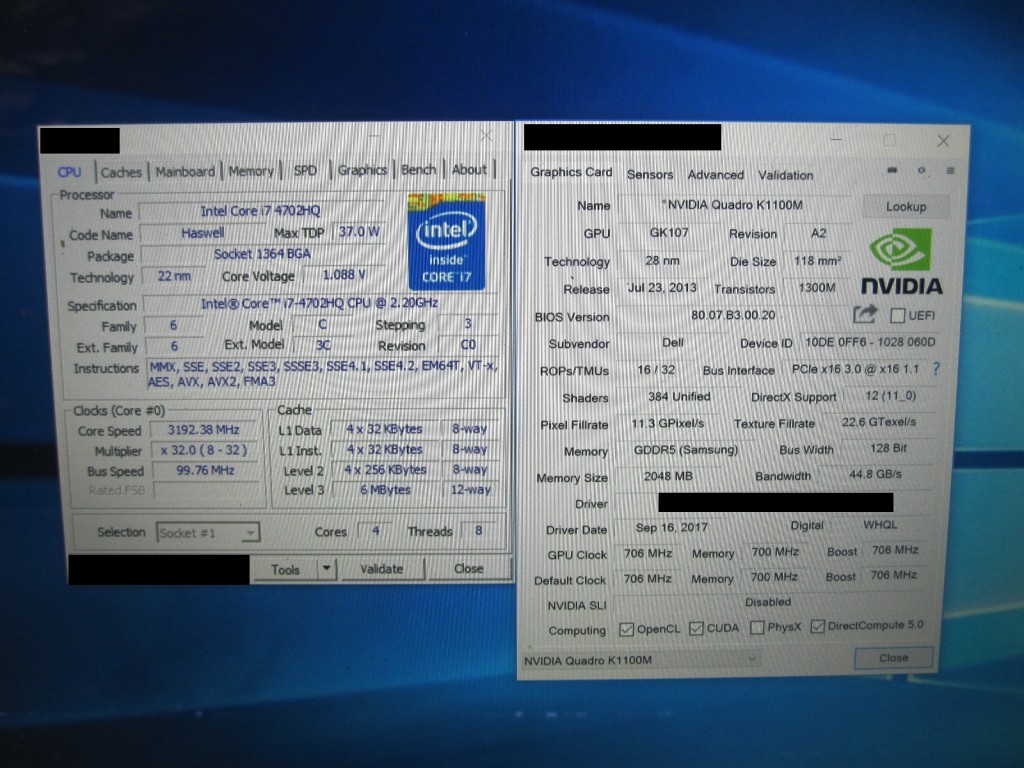
Task: Click the Subvendor value Dell
Action: tap(673, 343)
